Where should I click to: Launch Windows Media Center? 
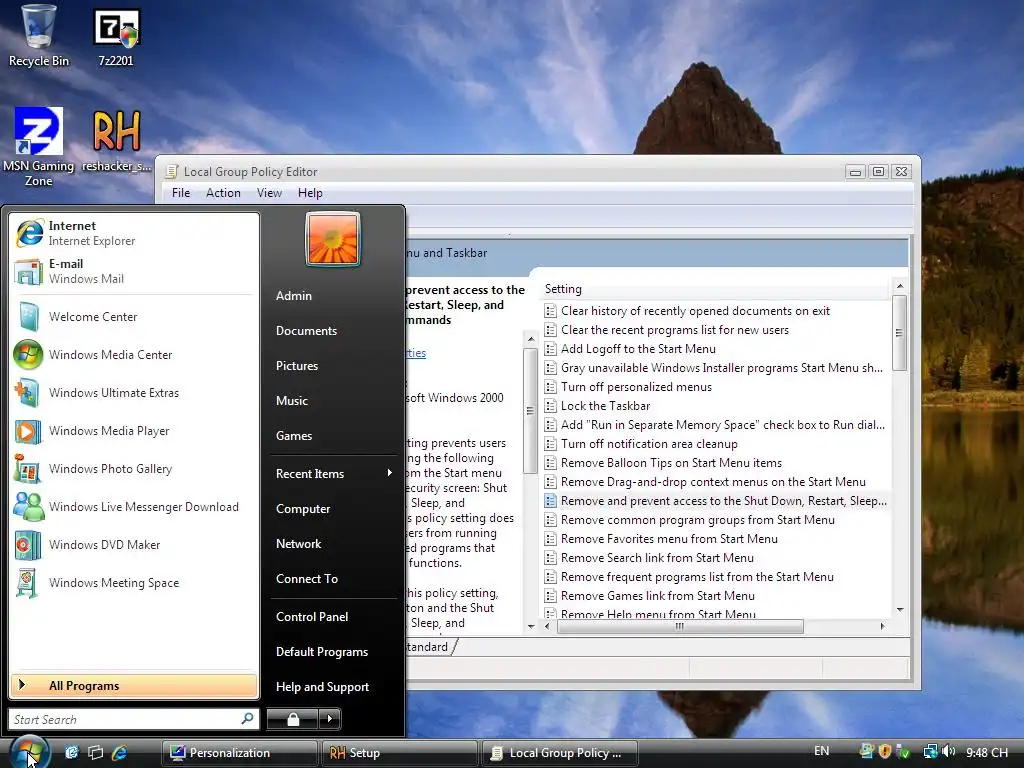(134, 355)
